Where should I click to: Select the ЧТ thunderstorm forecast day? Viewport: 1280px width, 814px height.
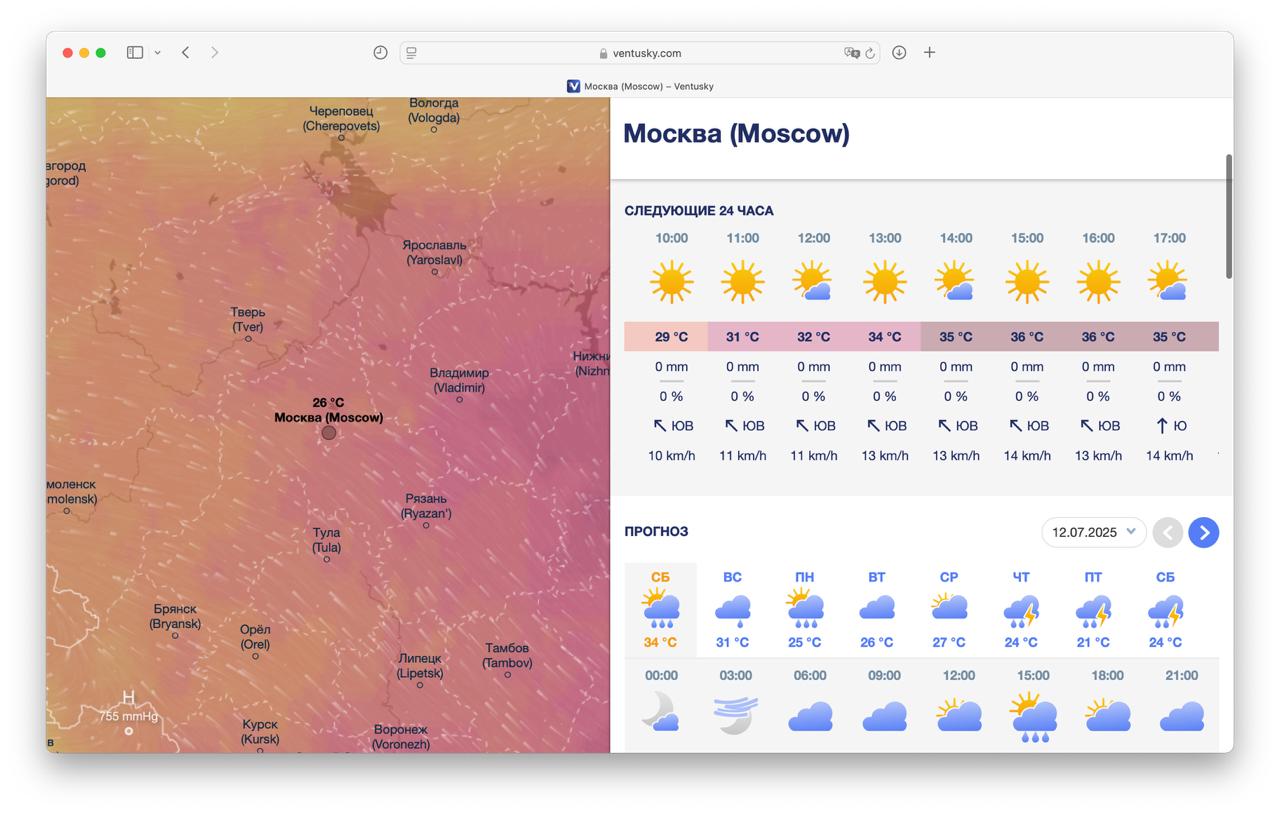1021,609
